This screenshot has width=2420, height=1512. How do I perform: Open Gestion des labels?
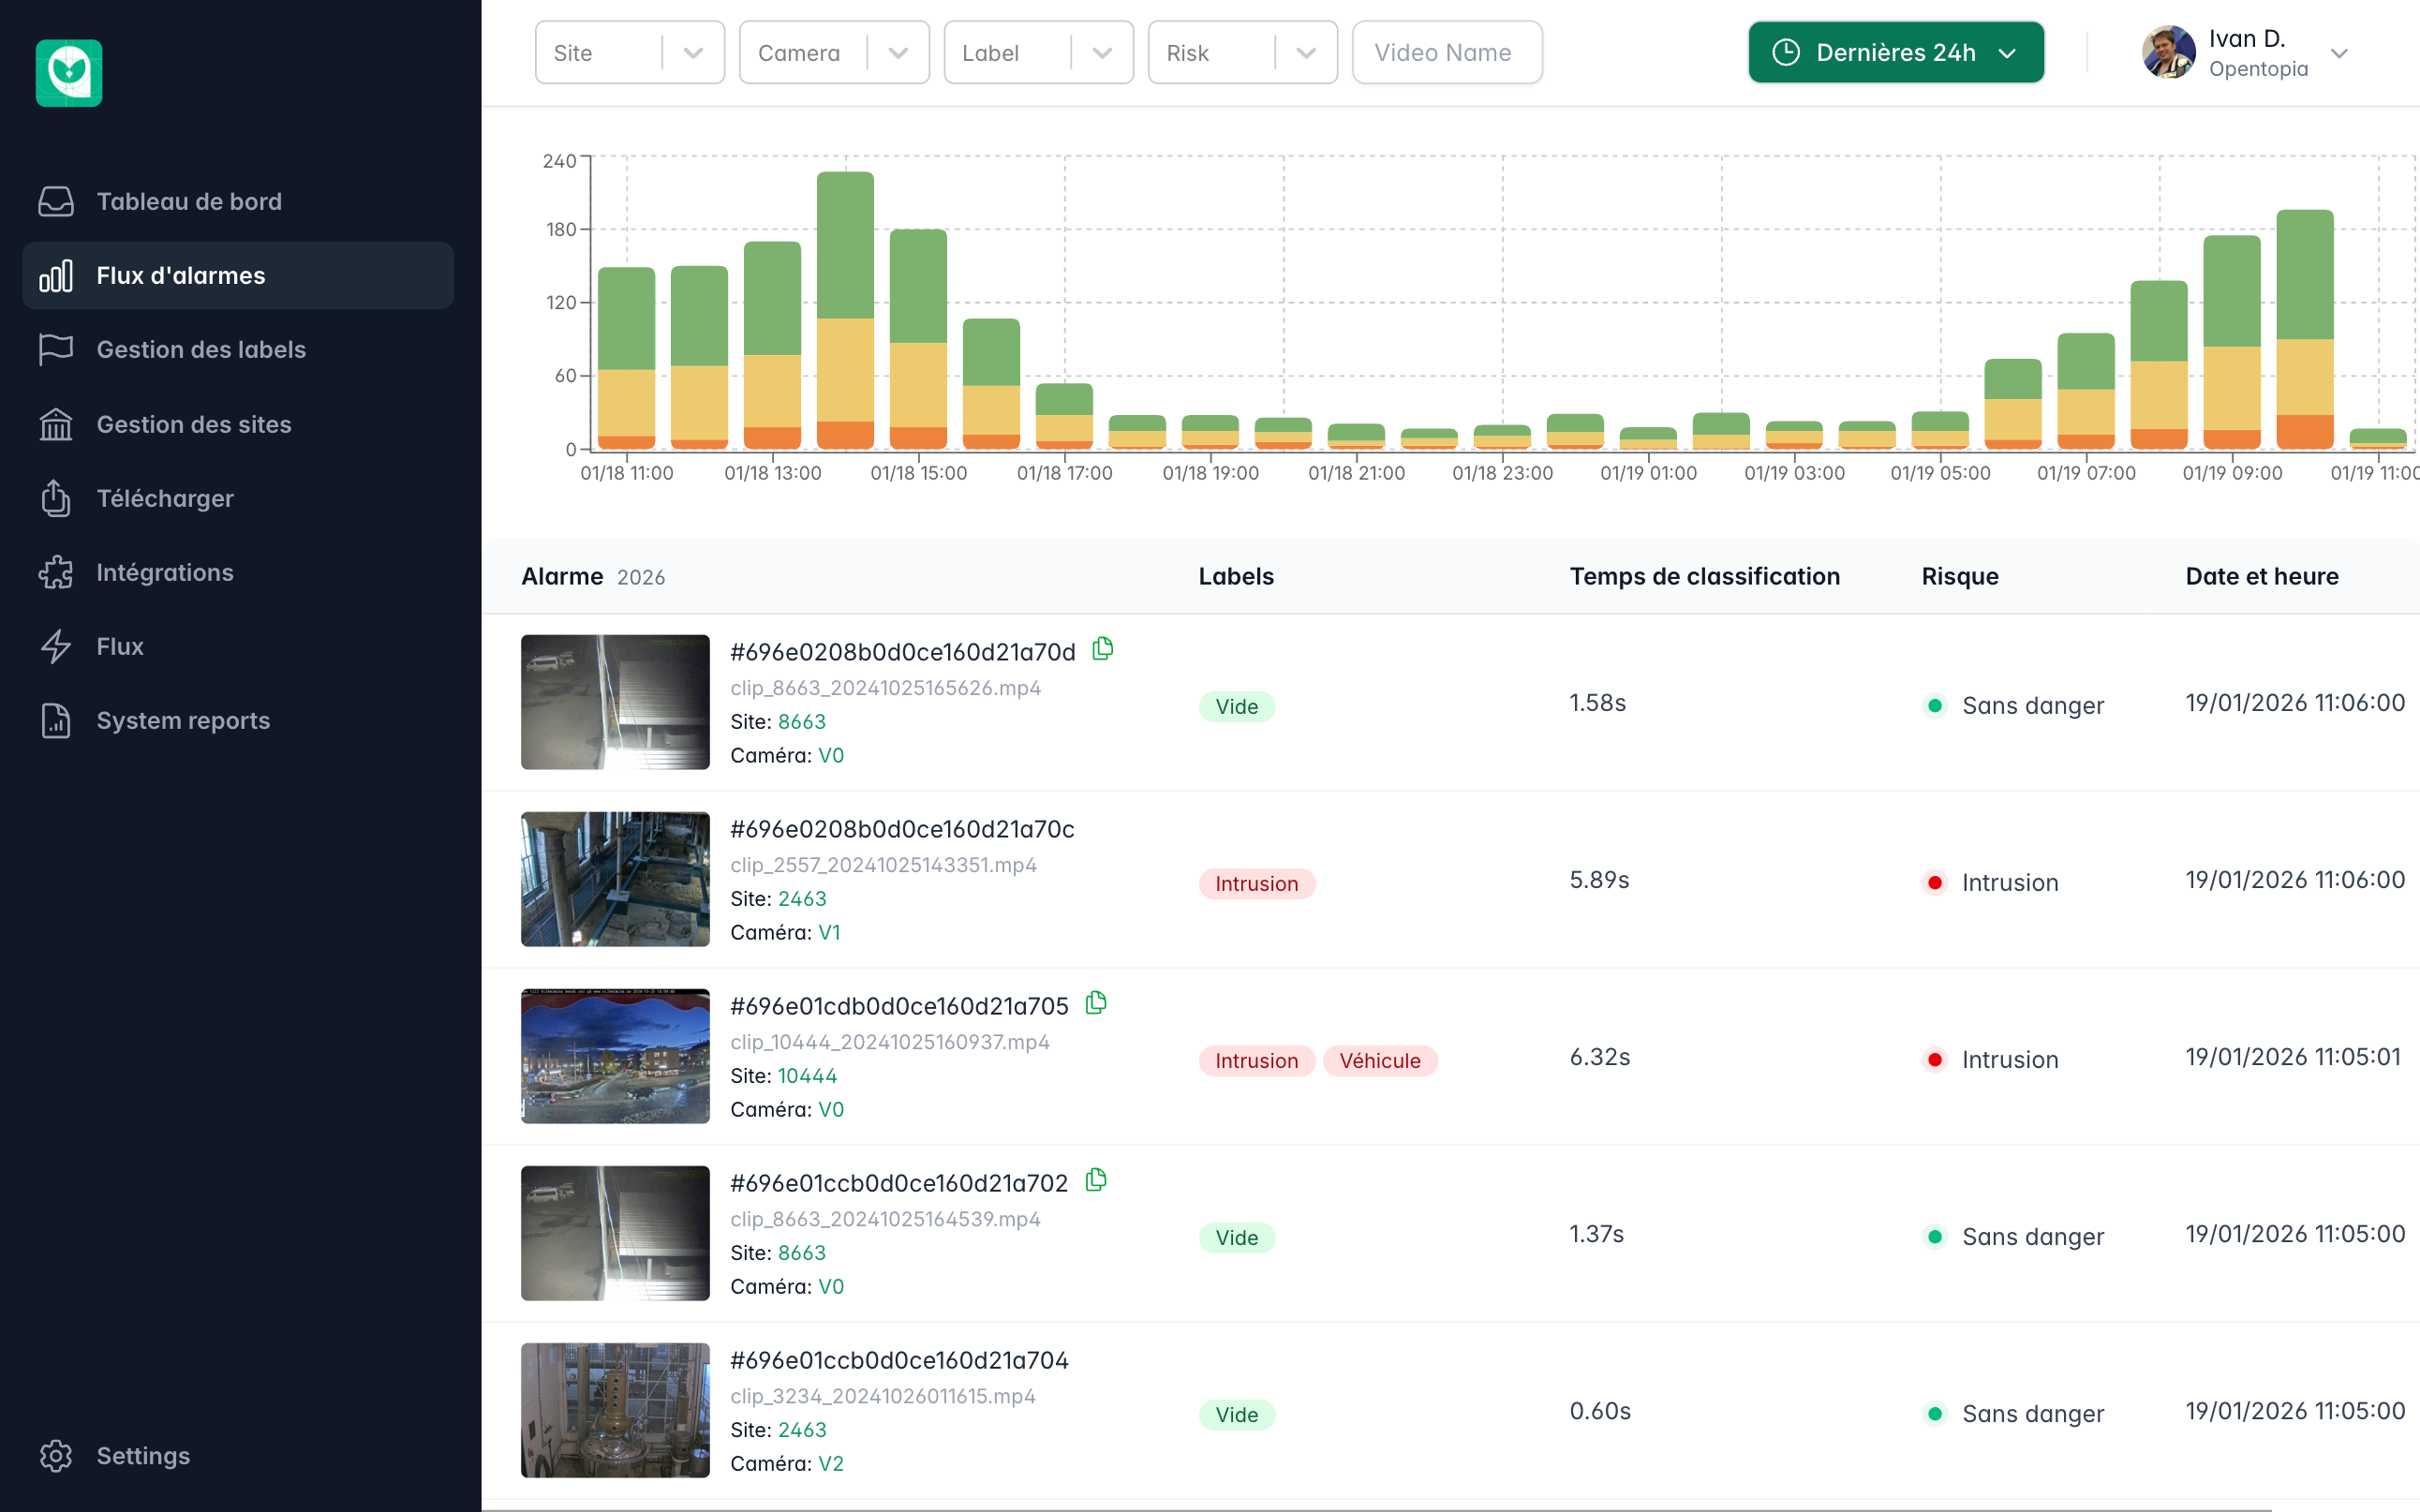coord(201,349)
